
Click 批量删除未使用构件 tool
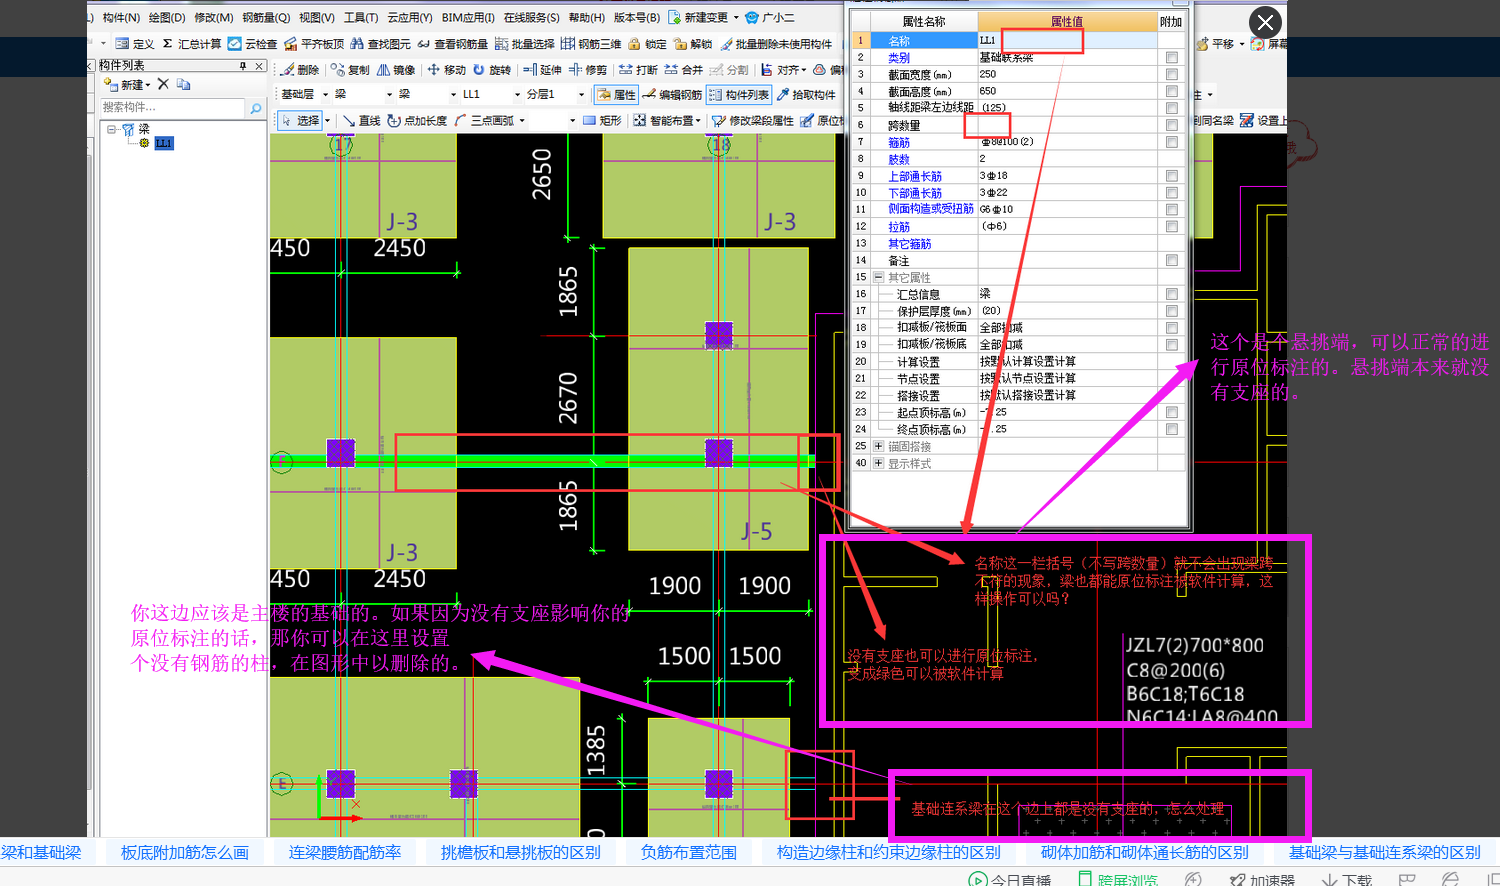tap(776, 44)
